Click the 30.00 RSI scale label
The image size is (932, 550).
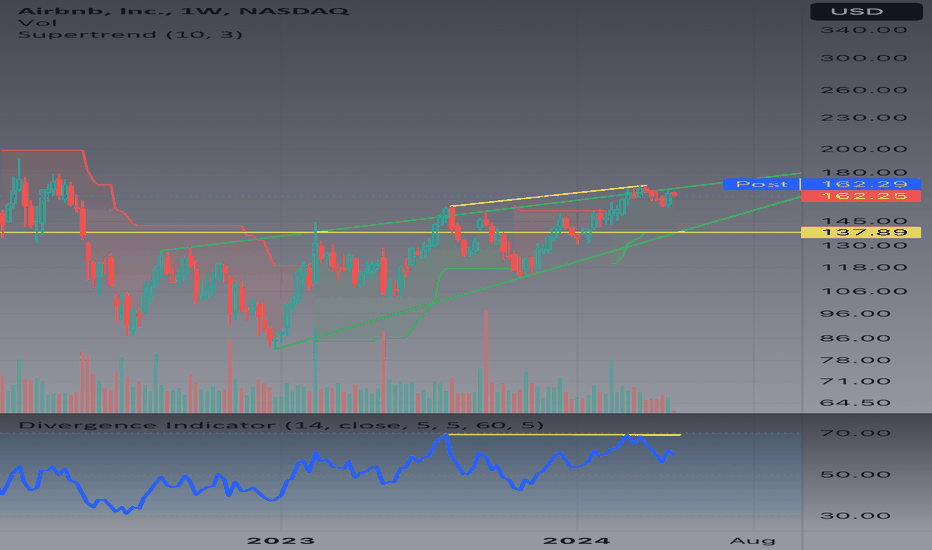855,516
